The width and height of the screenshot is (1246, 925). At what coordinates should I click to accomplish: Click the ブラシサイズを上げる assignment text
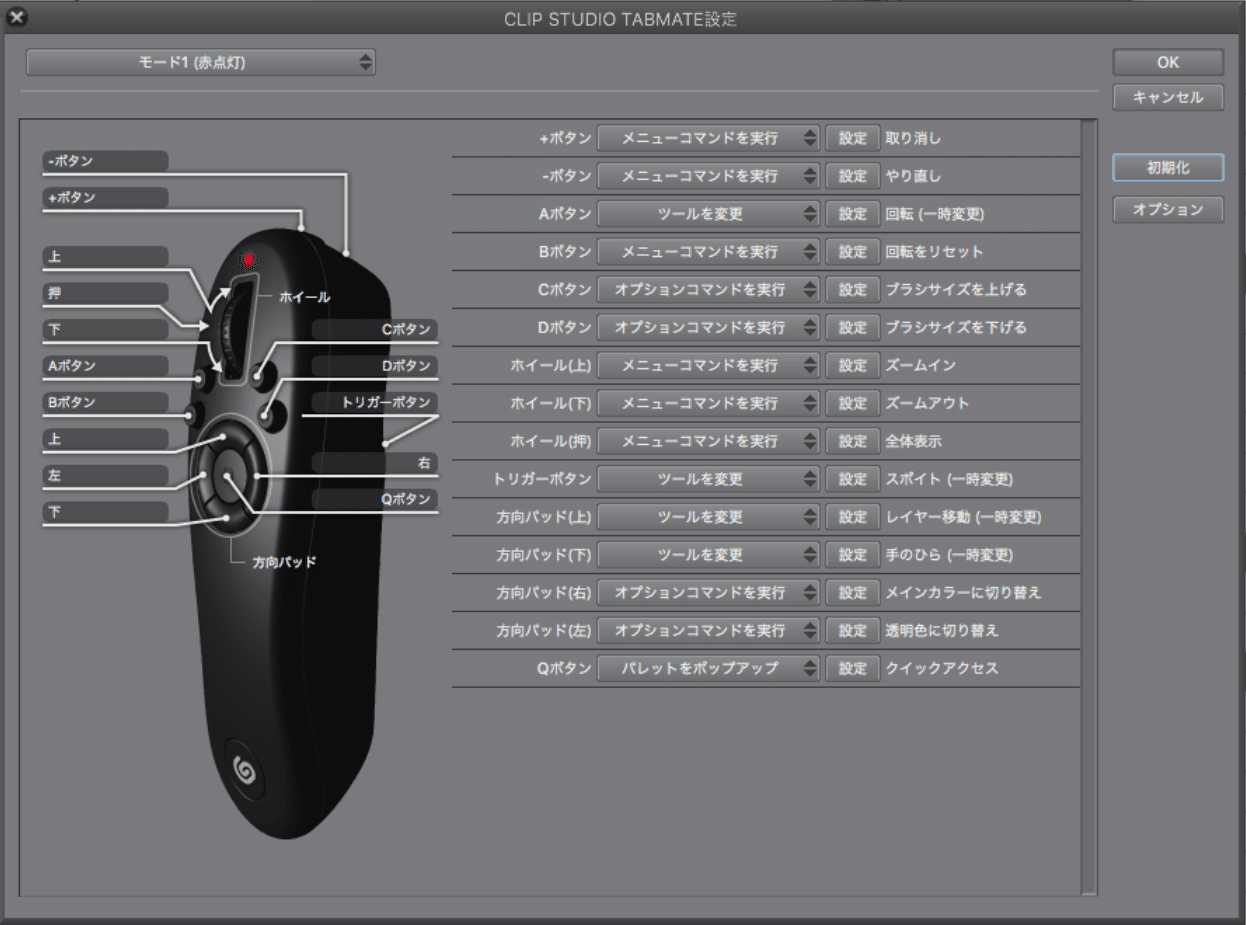coord(956,290)
